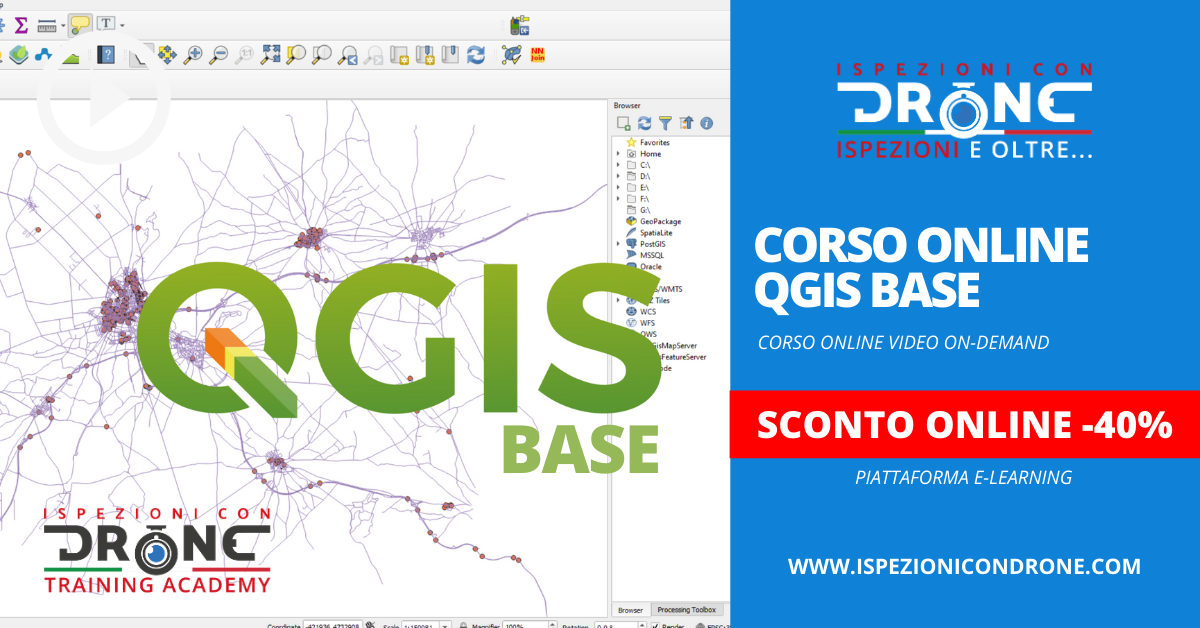The image size is (1200, 628).
Task: Click Collapse All in Browser panel
Action: pyautogui.click(x=686, y=123)
